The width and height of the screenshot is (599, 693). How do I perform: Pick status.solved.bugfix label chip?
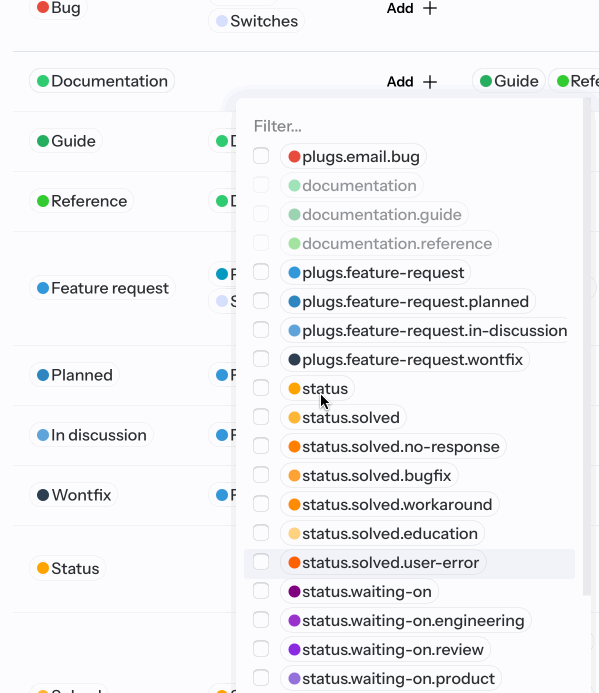pyautogui.click(x=369, y=476)
